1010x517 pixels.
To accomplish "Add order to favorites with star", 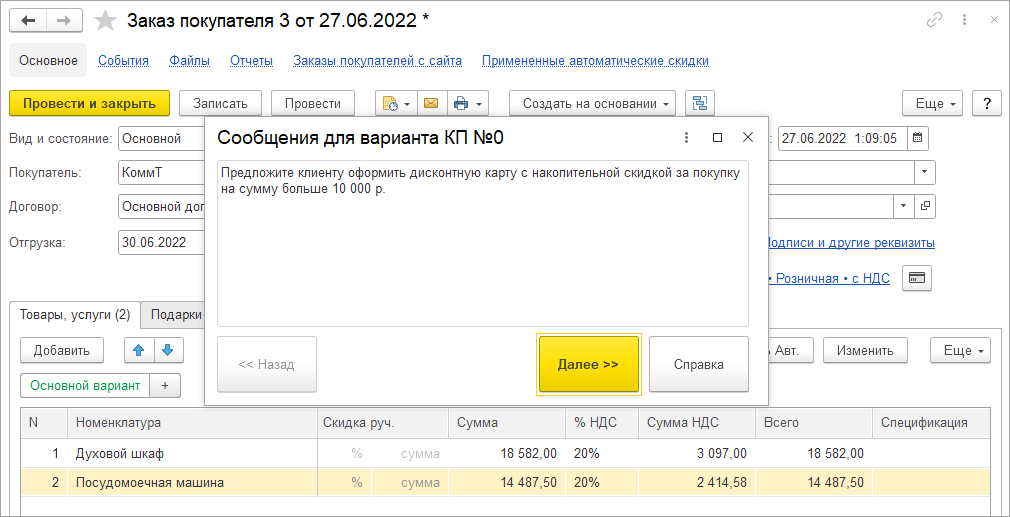I will [x=105, y=20].
